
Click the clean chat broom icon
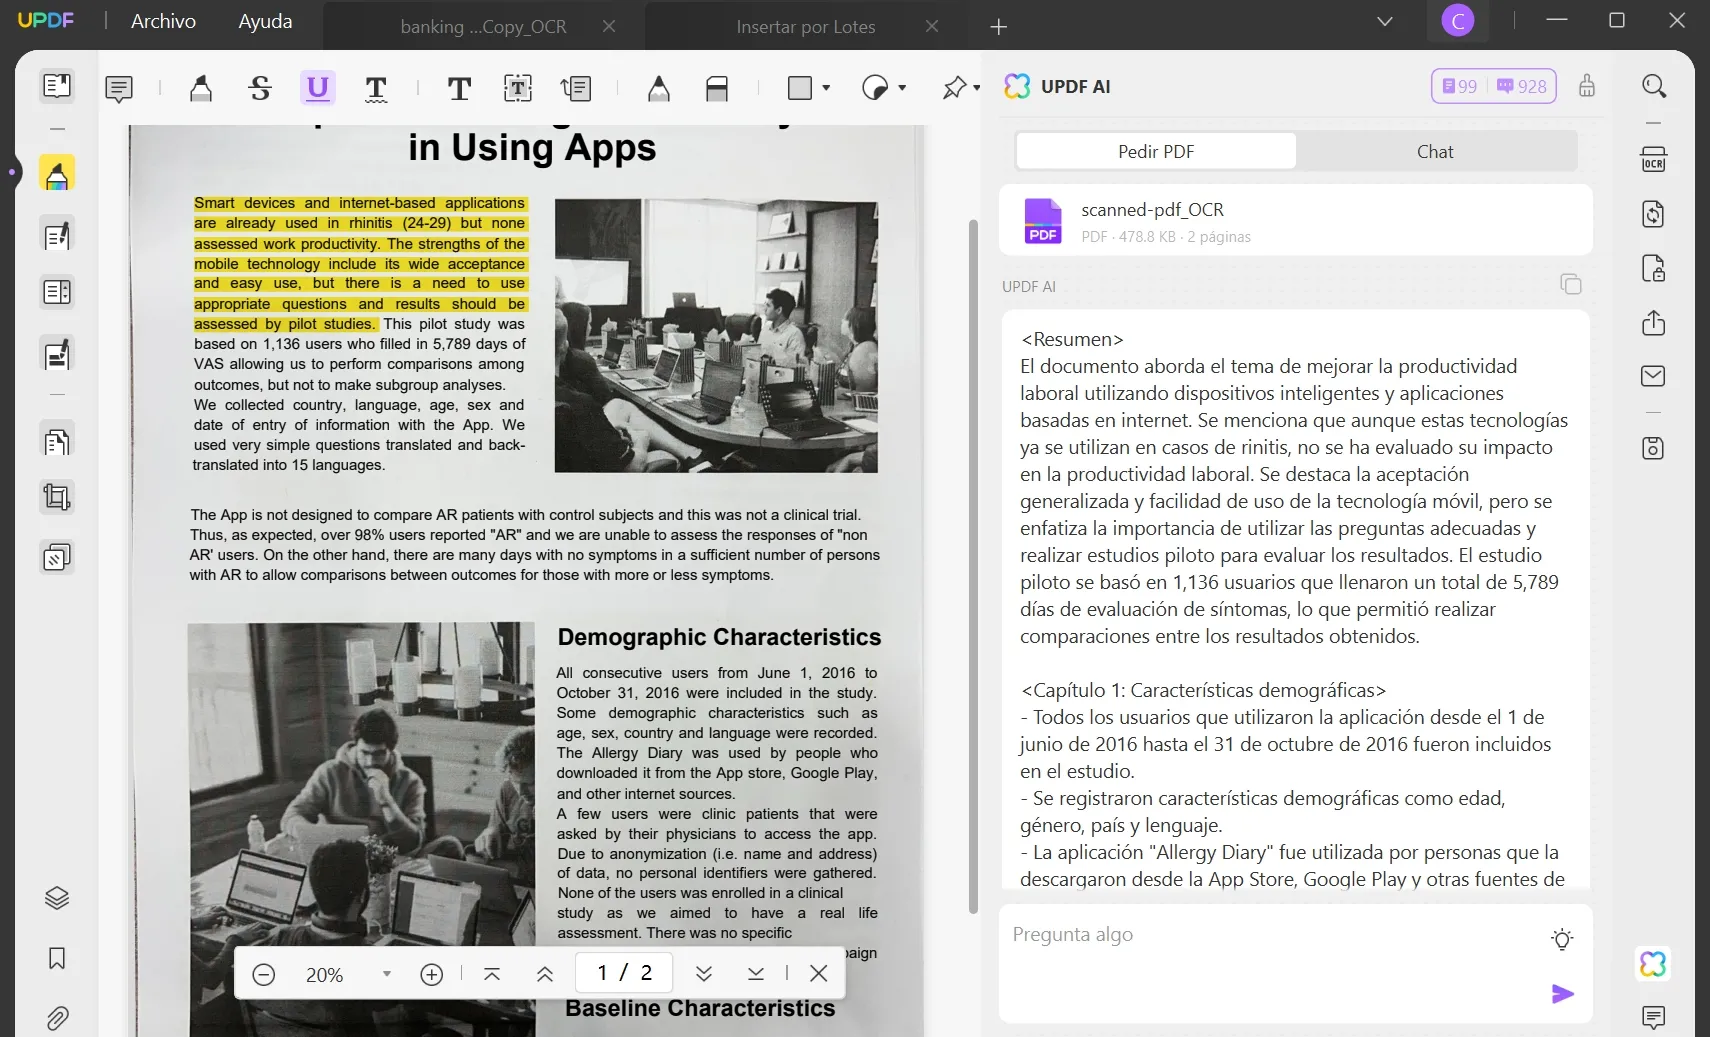(x=1587, y=86)
